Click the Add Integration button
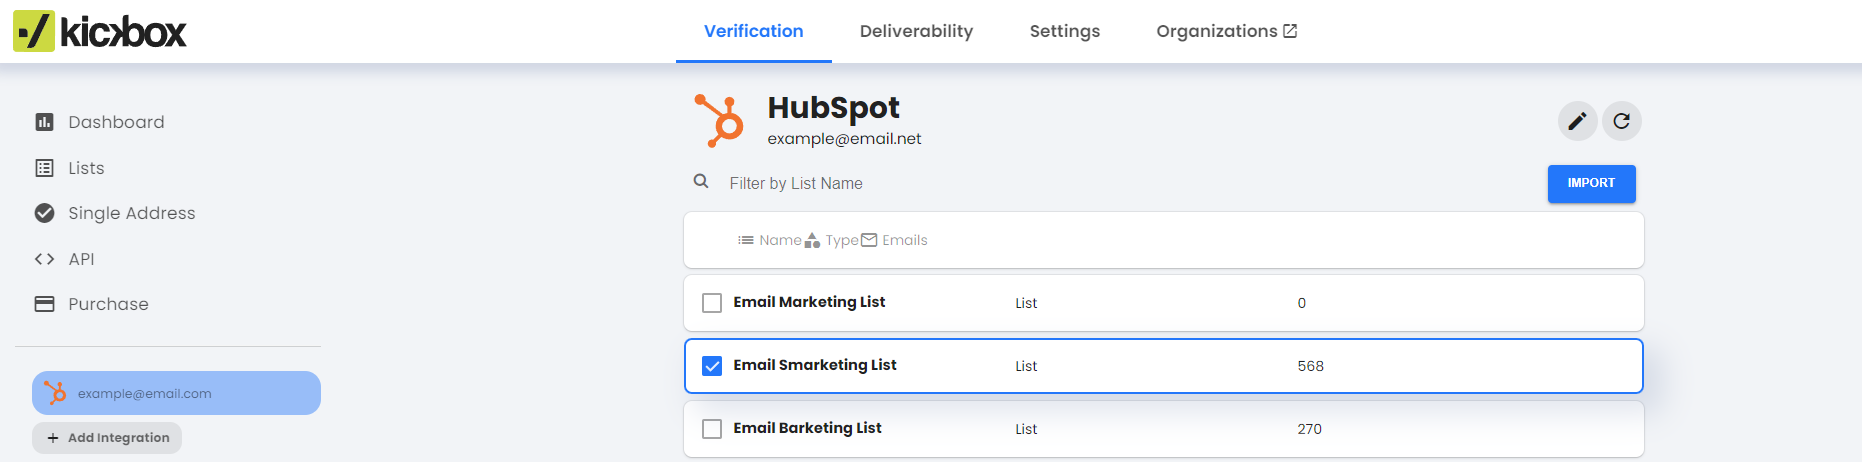 107,438
